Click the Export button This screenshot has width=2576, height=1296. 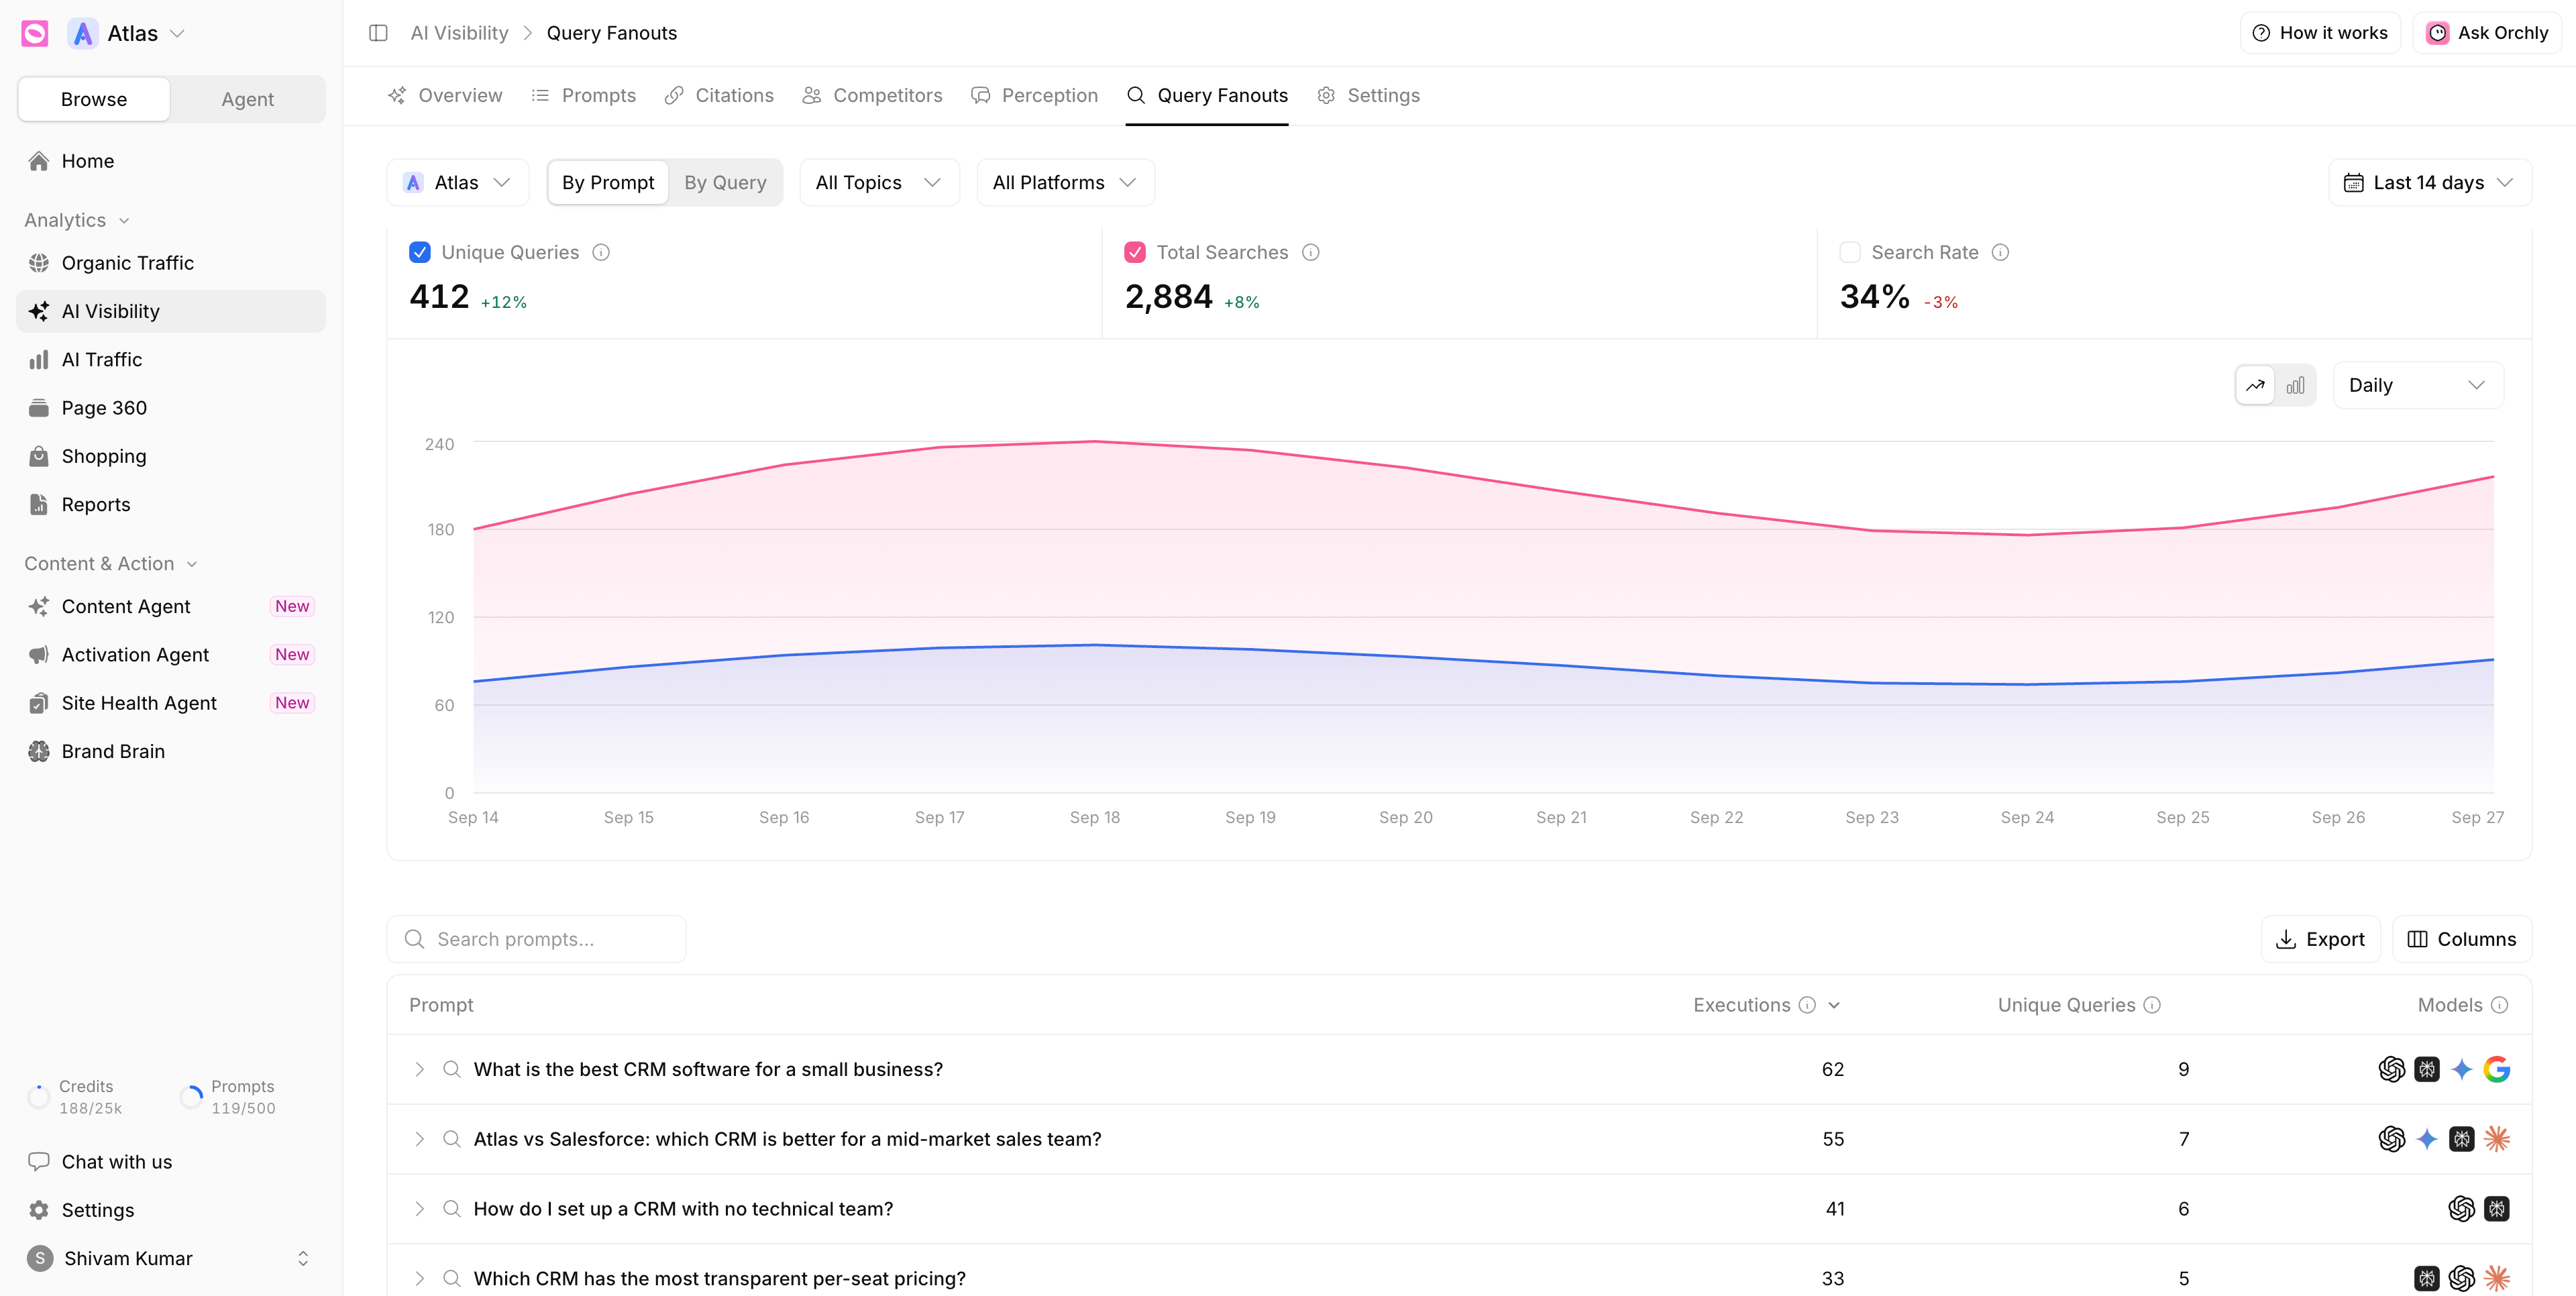click(2320, 939)
